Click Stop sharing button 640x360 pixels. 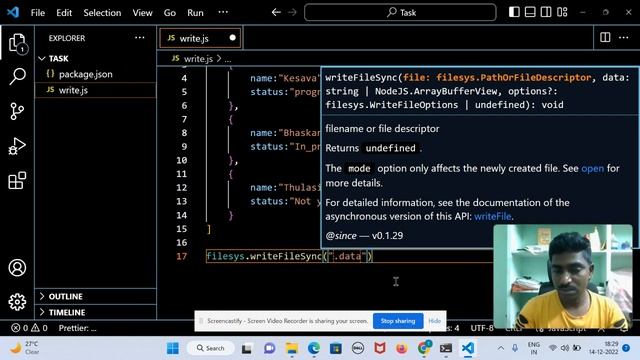398,321
